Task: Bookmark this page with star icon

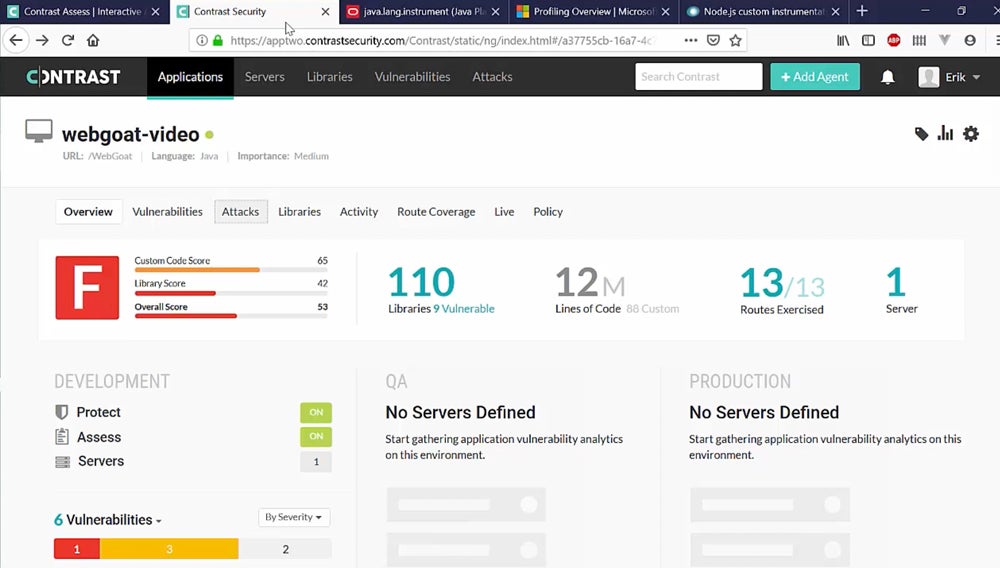Action: pyautogui.click(x=735, y=41)
